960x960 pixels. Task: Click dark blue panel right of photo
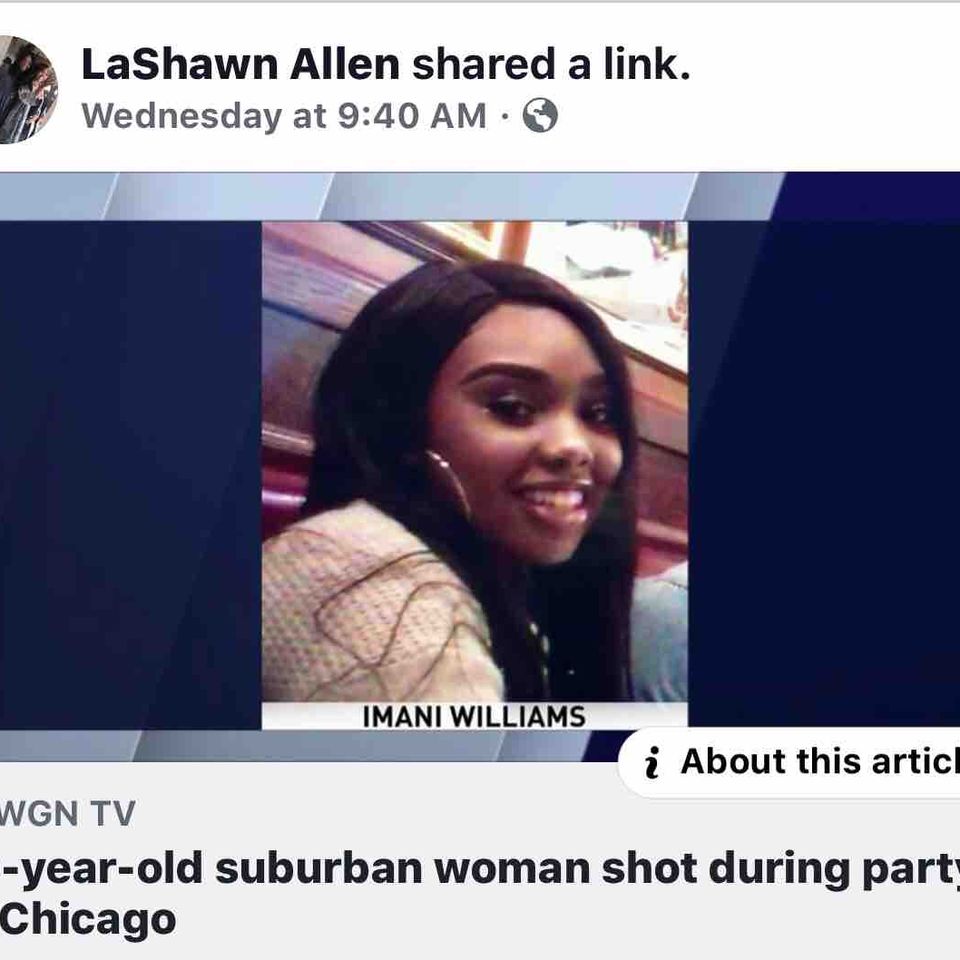coord(824,474)
